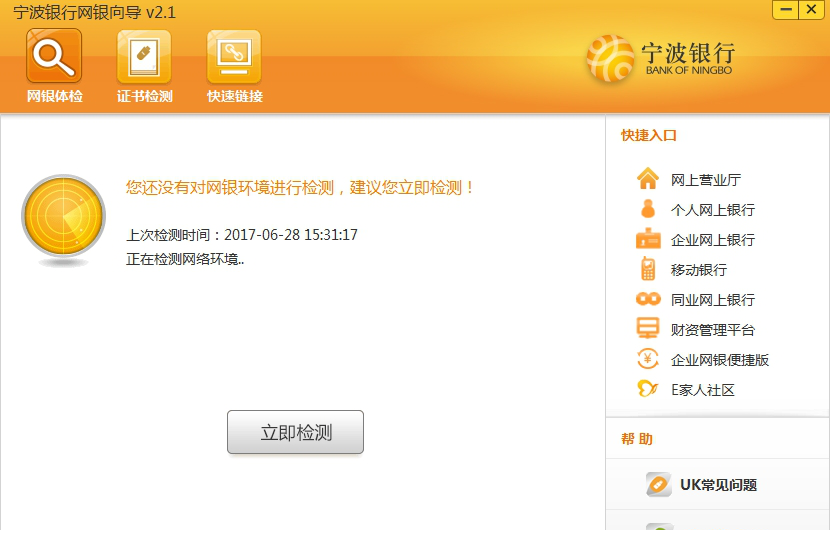Click the phone icon for 移动银行
The width and height of the screenshot is (830, 551).
[x=648, y=268]
